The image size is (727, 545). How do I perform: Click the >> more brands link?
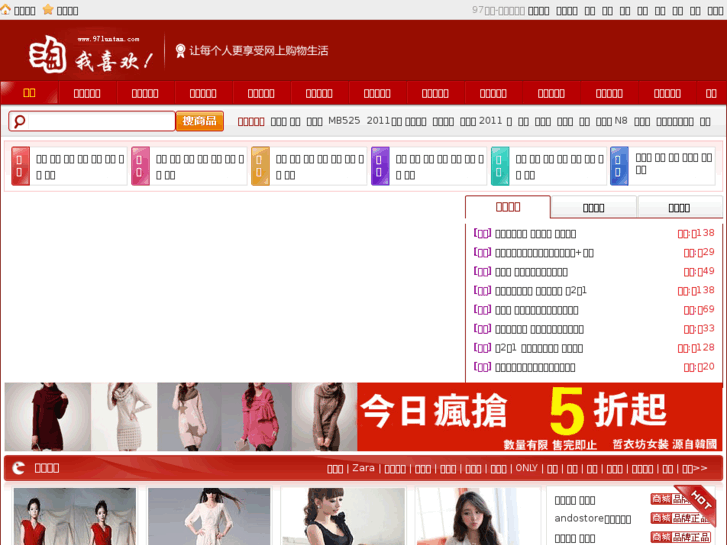pos(695,468)
